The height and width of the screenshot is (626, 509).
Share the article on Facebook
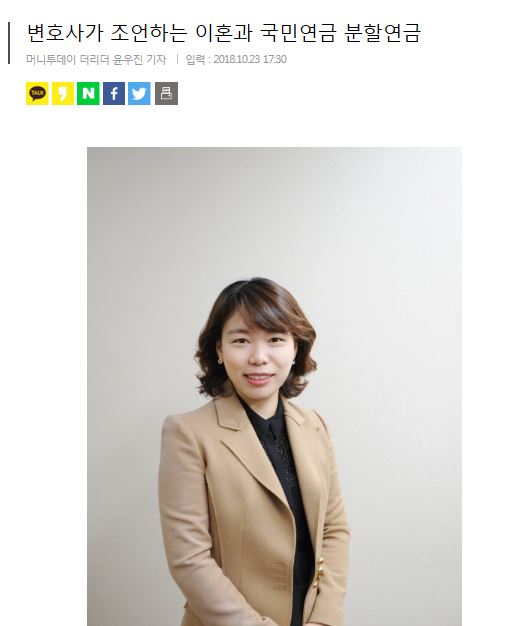tap(114, 93)
